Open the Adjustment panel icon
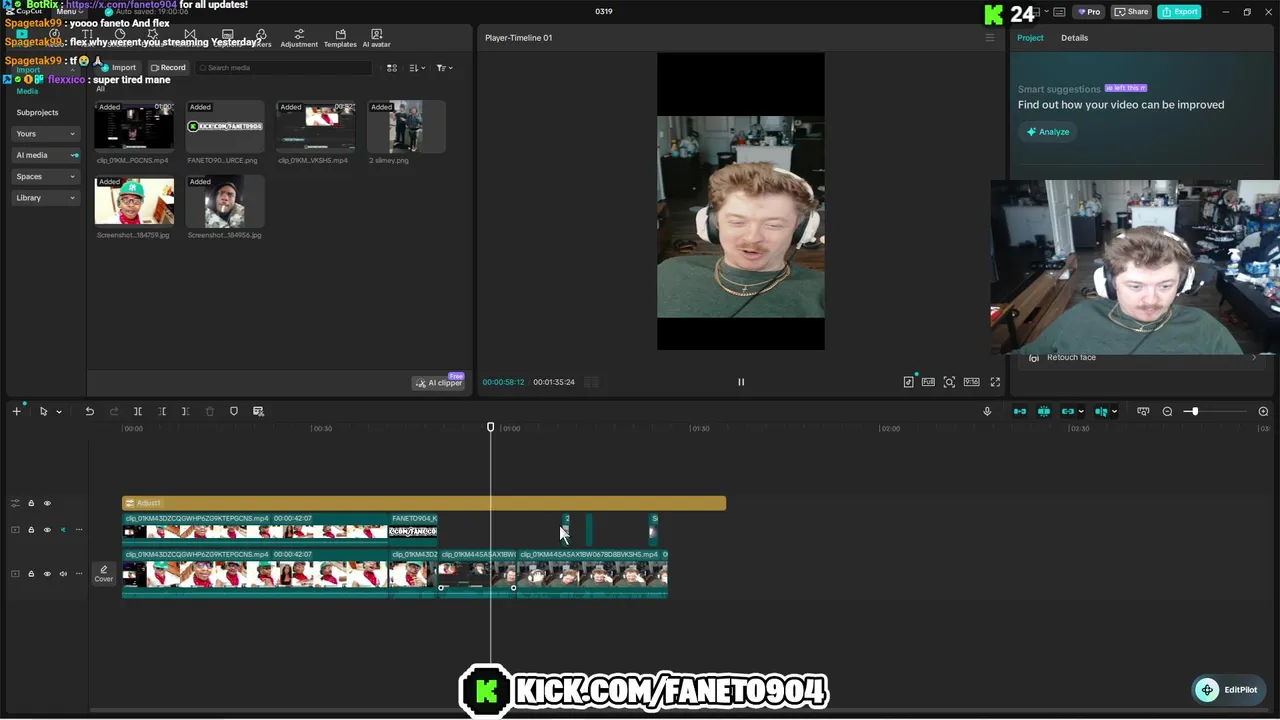The width and height of the screenshot is (1280, 720). pyautogui.click(x=298, y=38)
